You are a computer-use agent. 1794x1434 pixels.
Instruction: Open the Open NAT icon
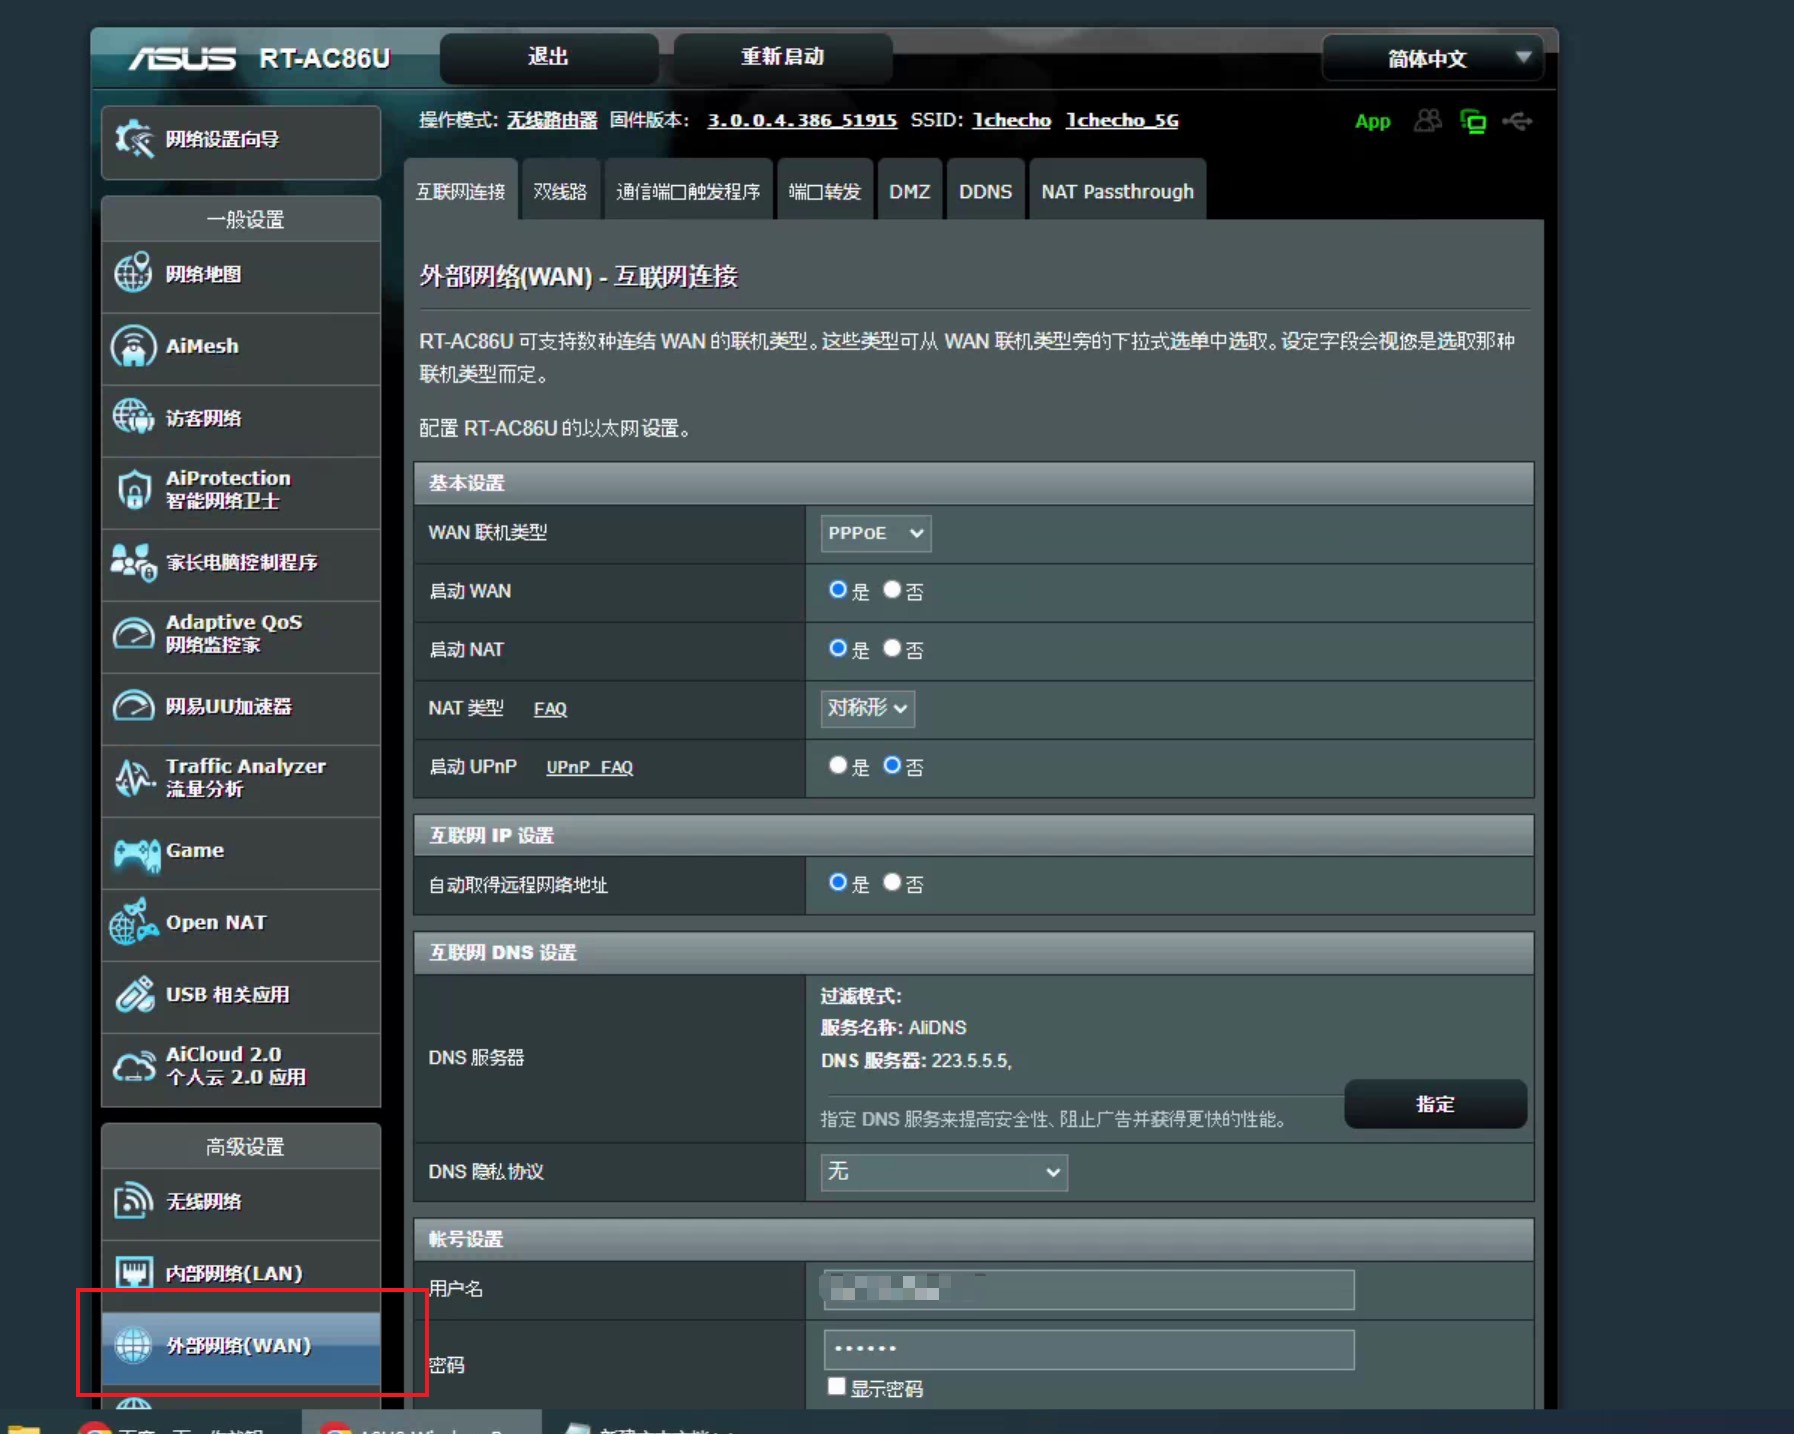pyautogui.click(x=133, y=921)
